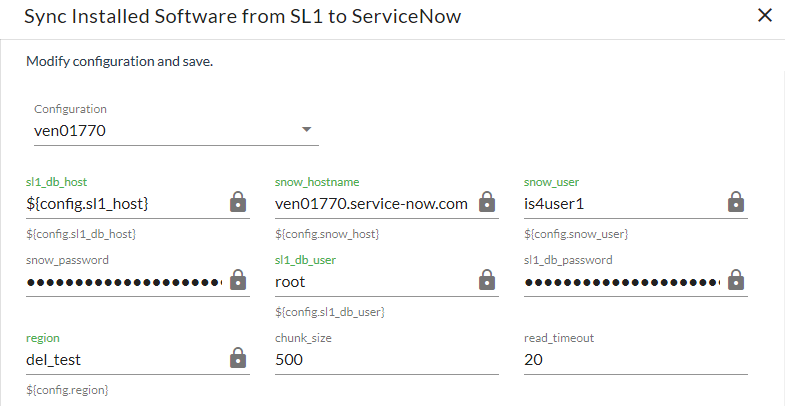The image size is (785, 406).
Task: Open the Configuration dropdown arrow
Action: (307, 129)
